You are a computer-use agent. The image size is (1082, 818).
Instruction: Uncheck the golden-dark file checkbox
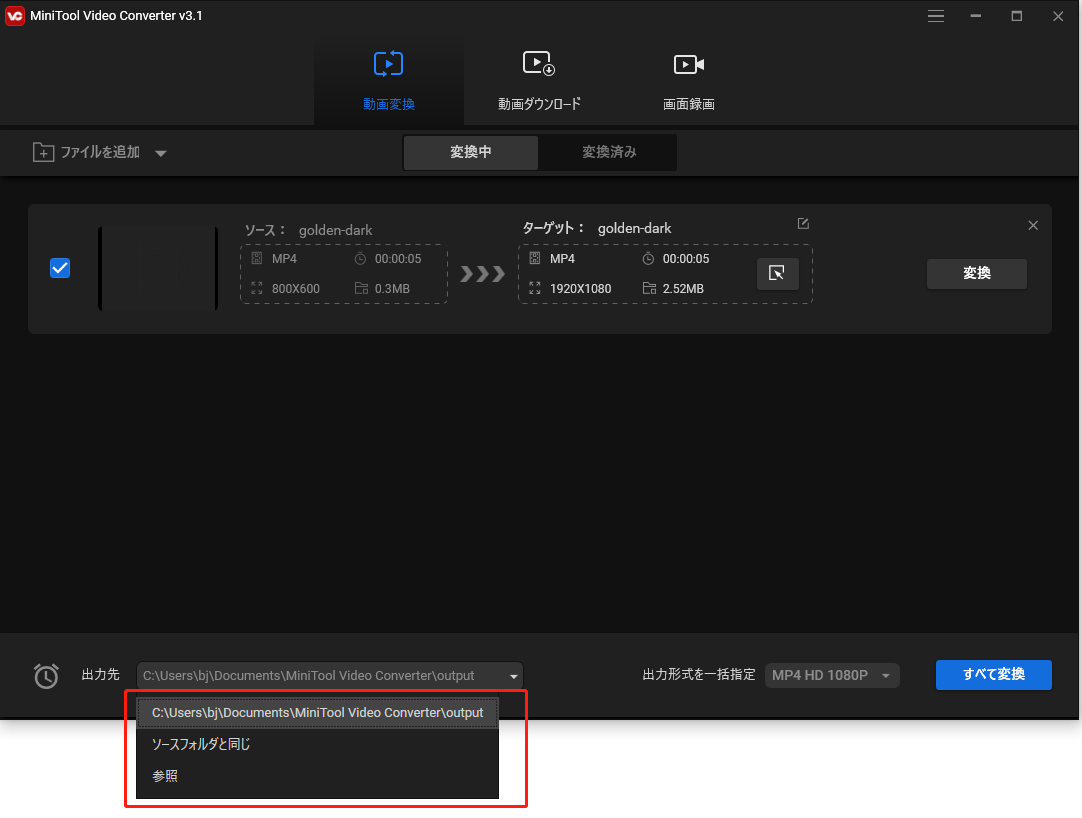point(60,268)
